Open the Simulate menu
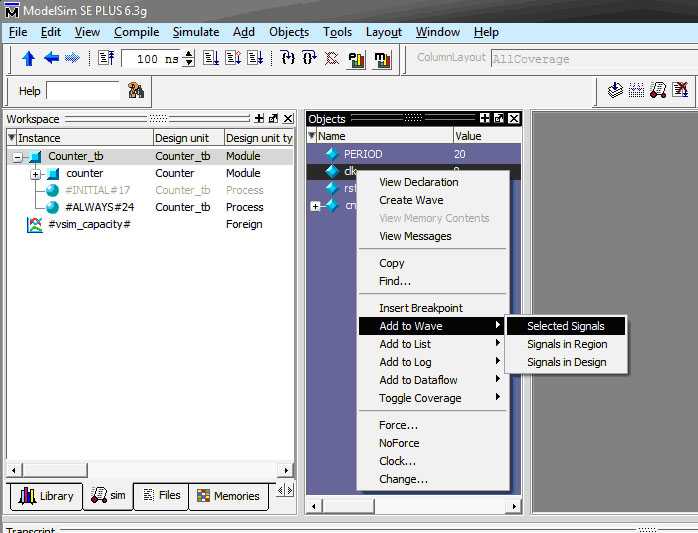 pos(196,32)
